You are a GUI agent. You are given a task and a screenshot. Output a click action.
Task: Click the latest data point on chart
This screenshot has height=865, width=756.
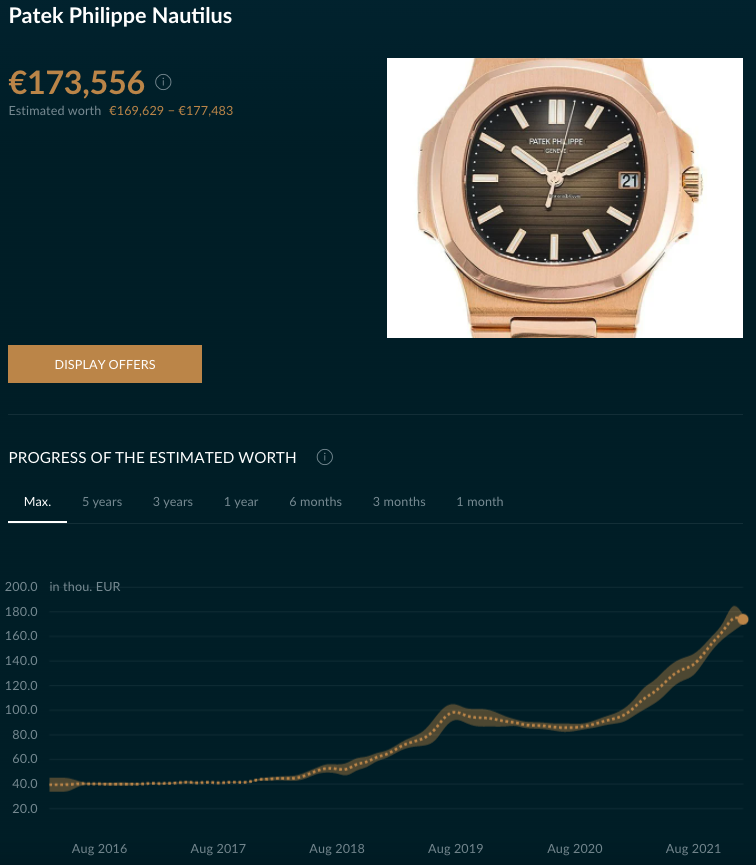click(x=743, y=620)
